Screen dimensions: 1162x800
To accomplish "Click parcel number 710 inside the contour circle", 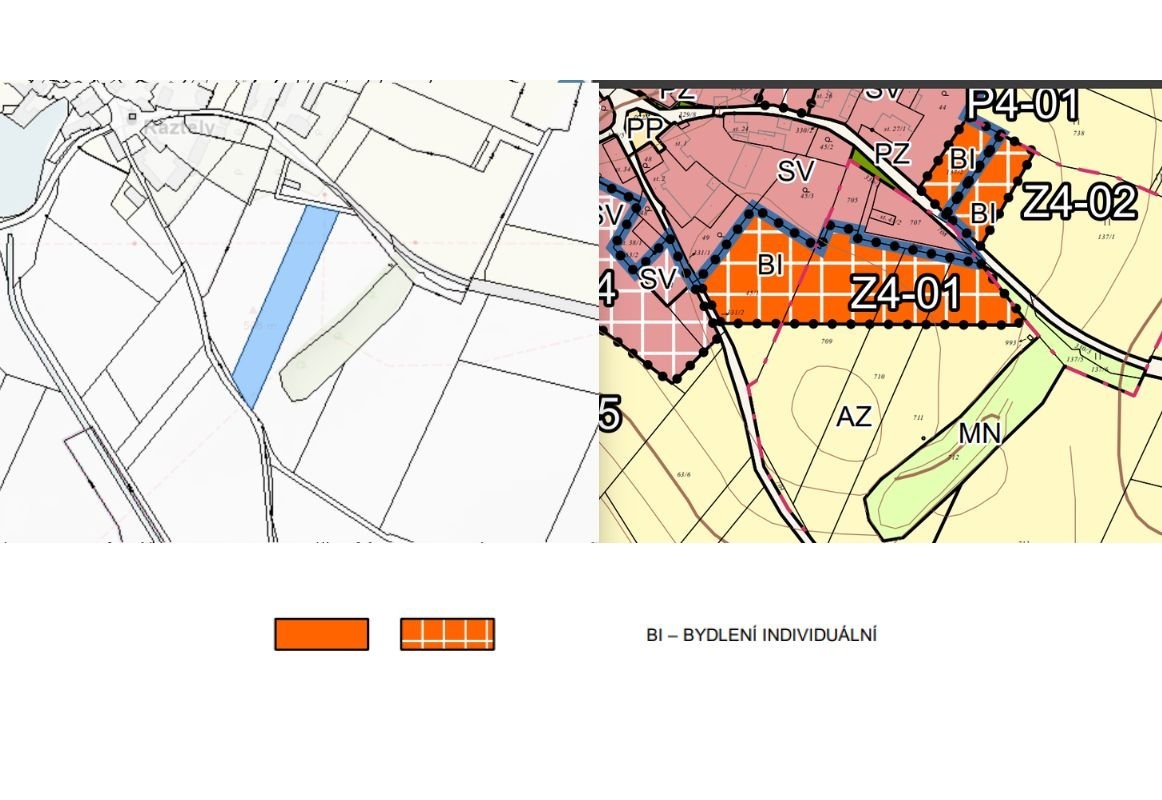I will (879, 377).
